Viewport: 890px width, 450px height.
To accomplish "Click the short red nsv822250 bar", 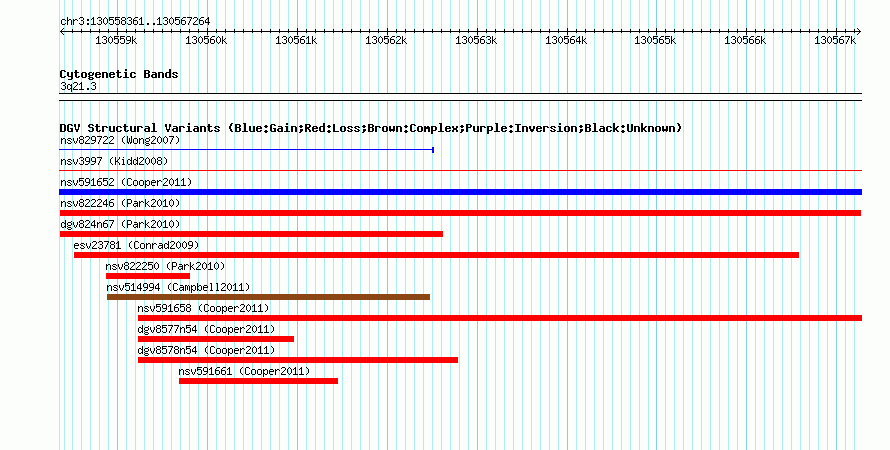I will pyautogui.click(x=148, y=276).
